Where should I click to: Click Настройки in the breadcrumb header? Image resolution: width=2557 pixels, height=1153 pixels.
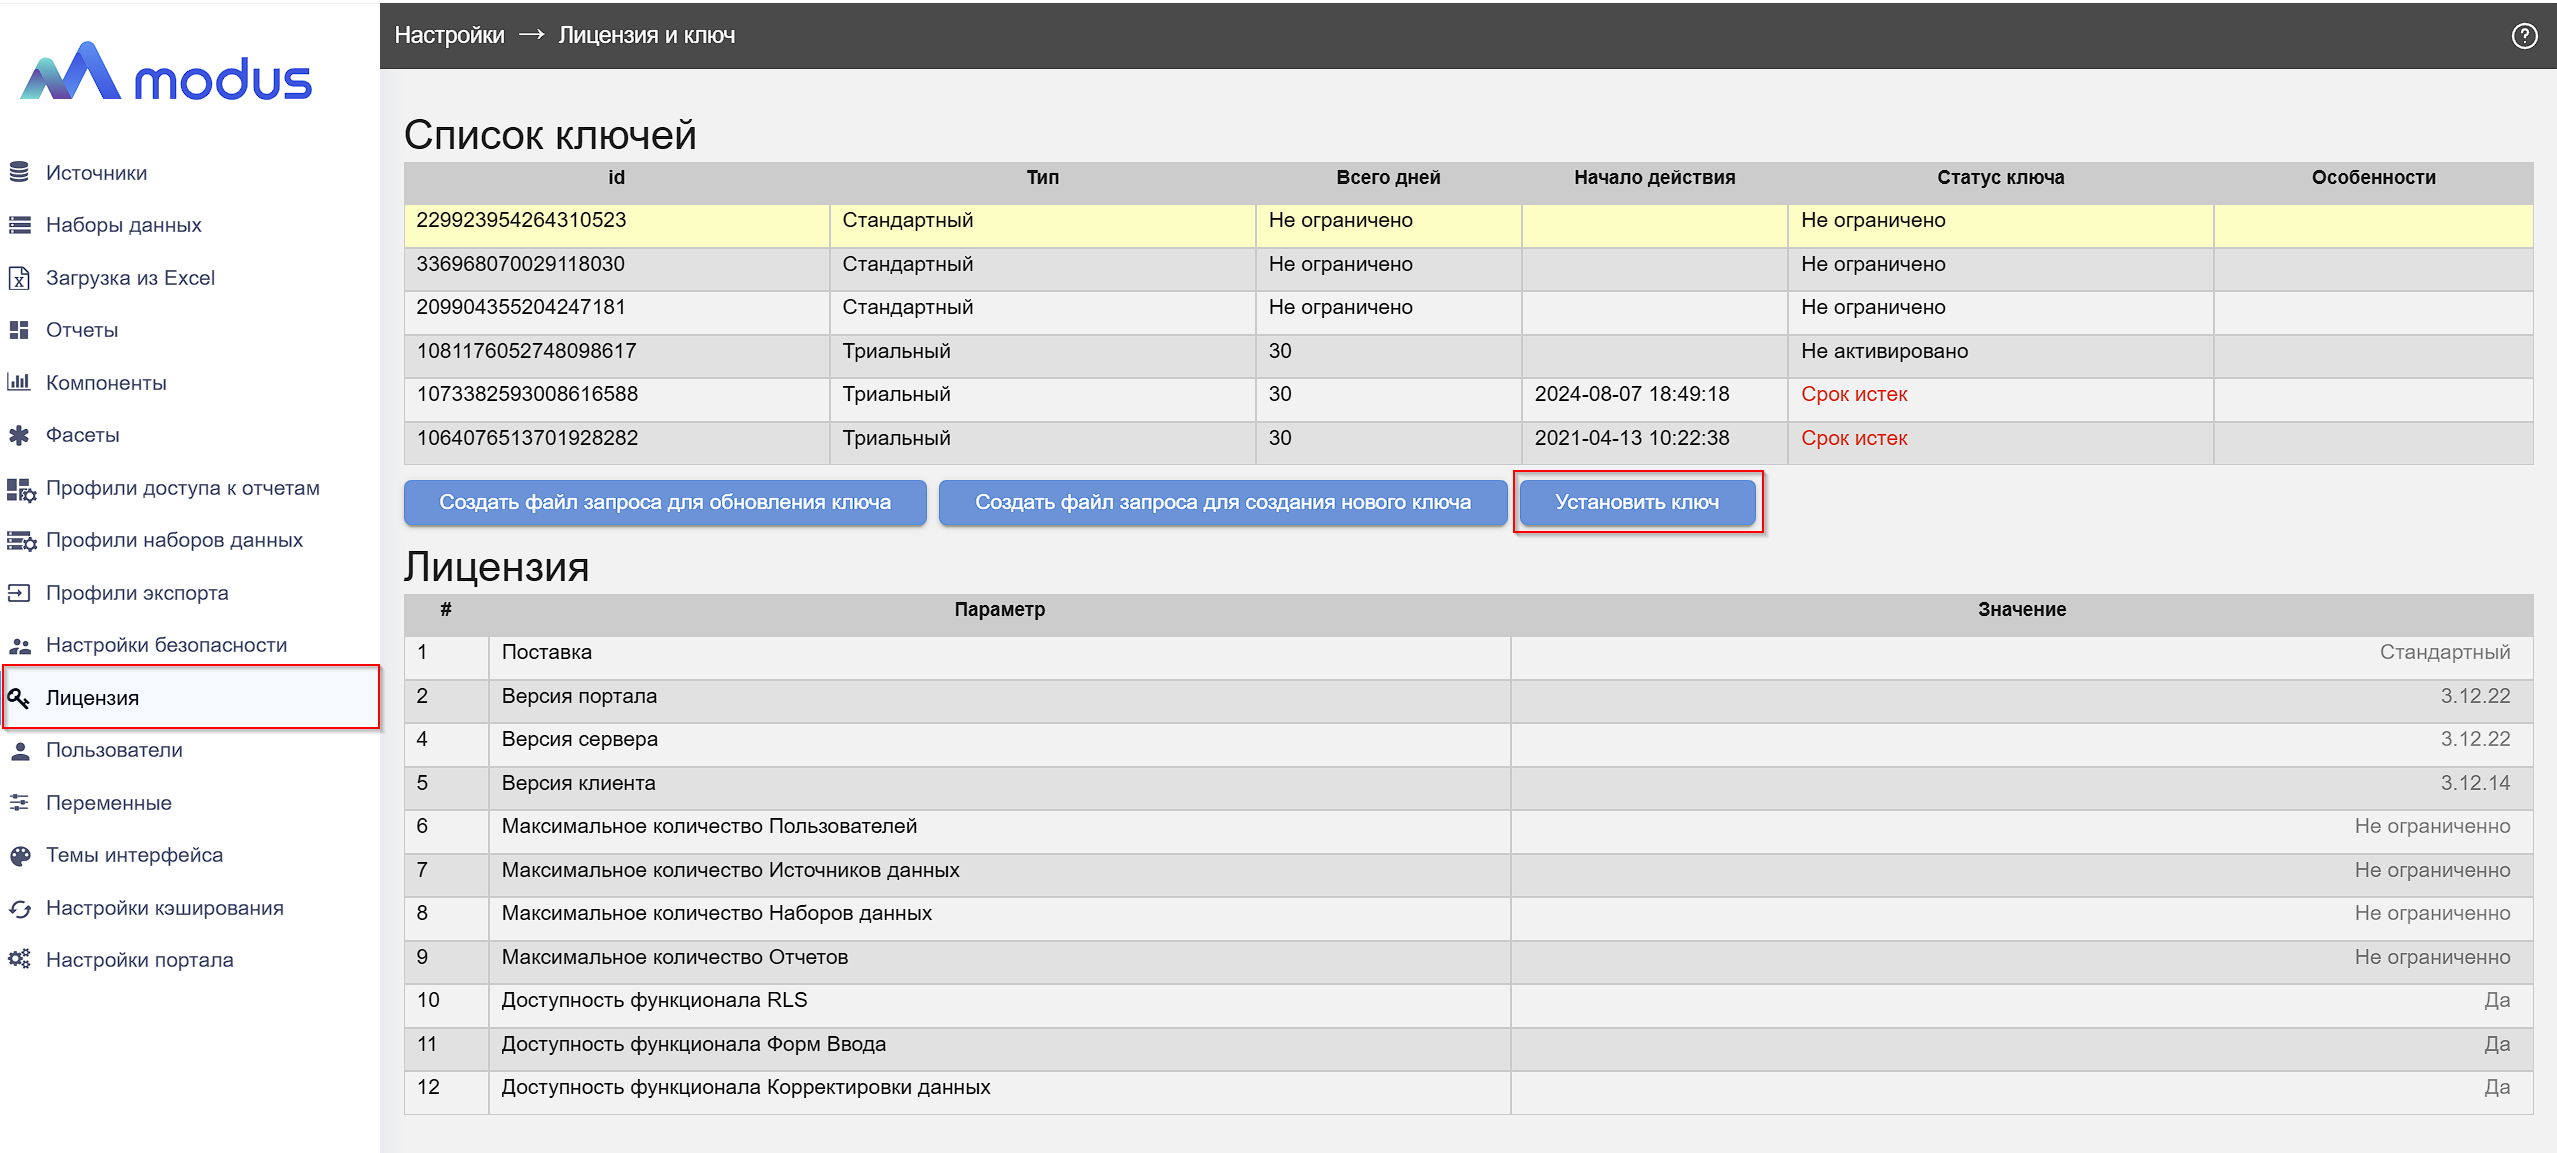[x=449, y=35]
